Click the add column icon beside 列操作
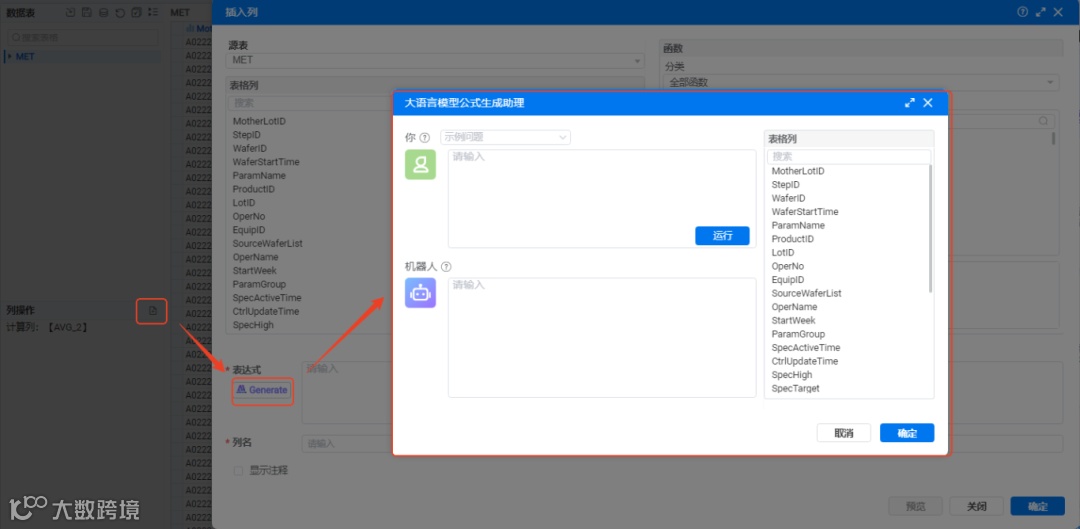 pyautogui.click(x=153, y=311)
